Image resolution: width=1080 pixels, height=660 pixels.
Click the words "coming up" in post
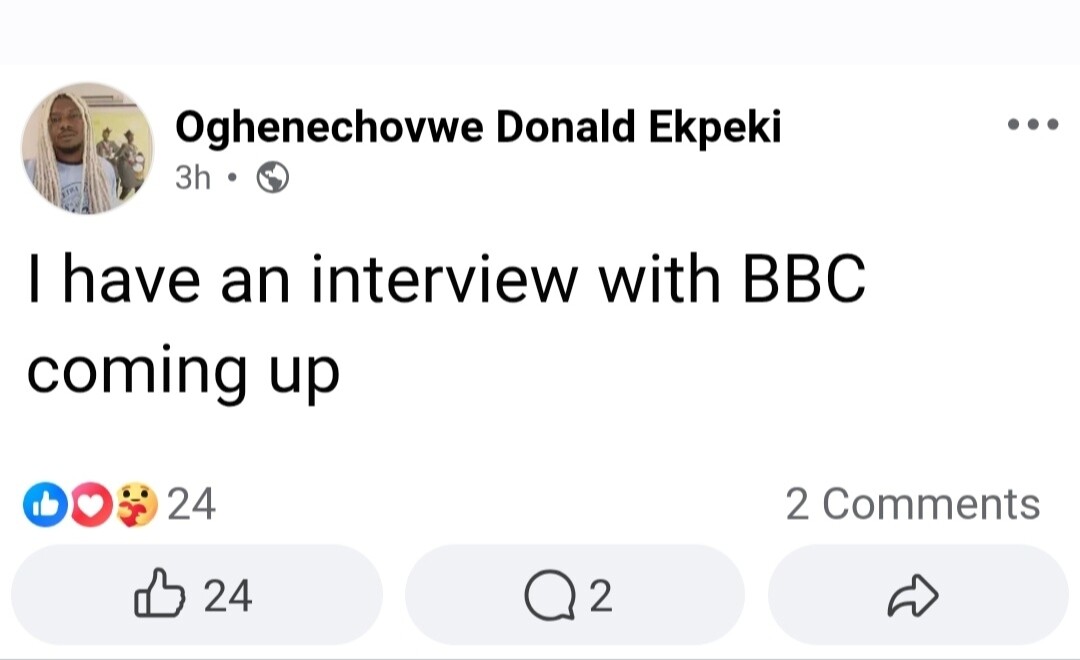183,372
